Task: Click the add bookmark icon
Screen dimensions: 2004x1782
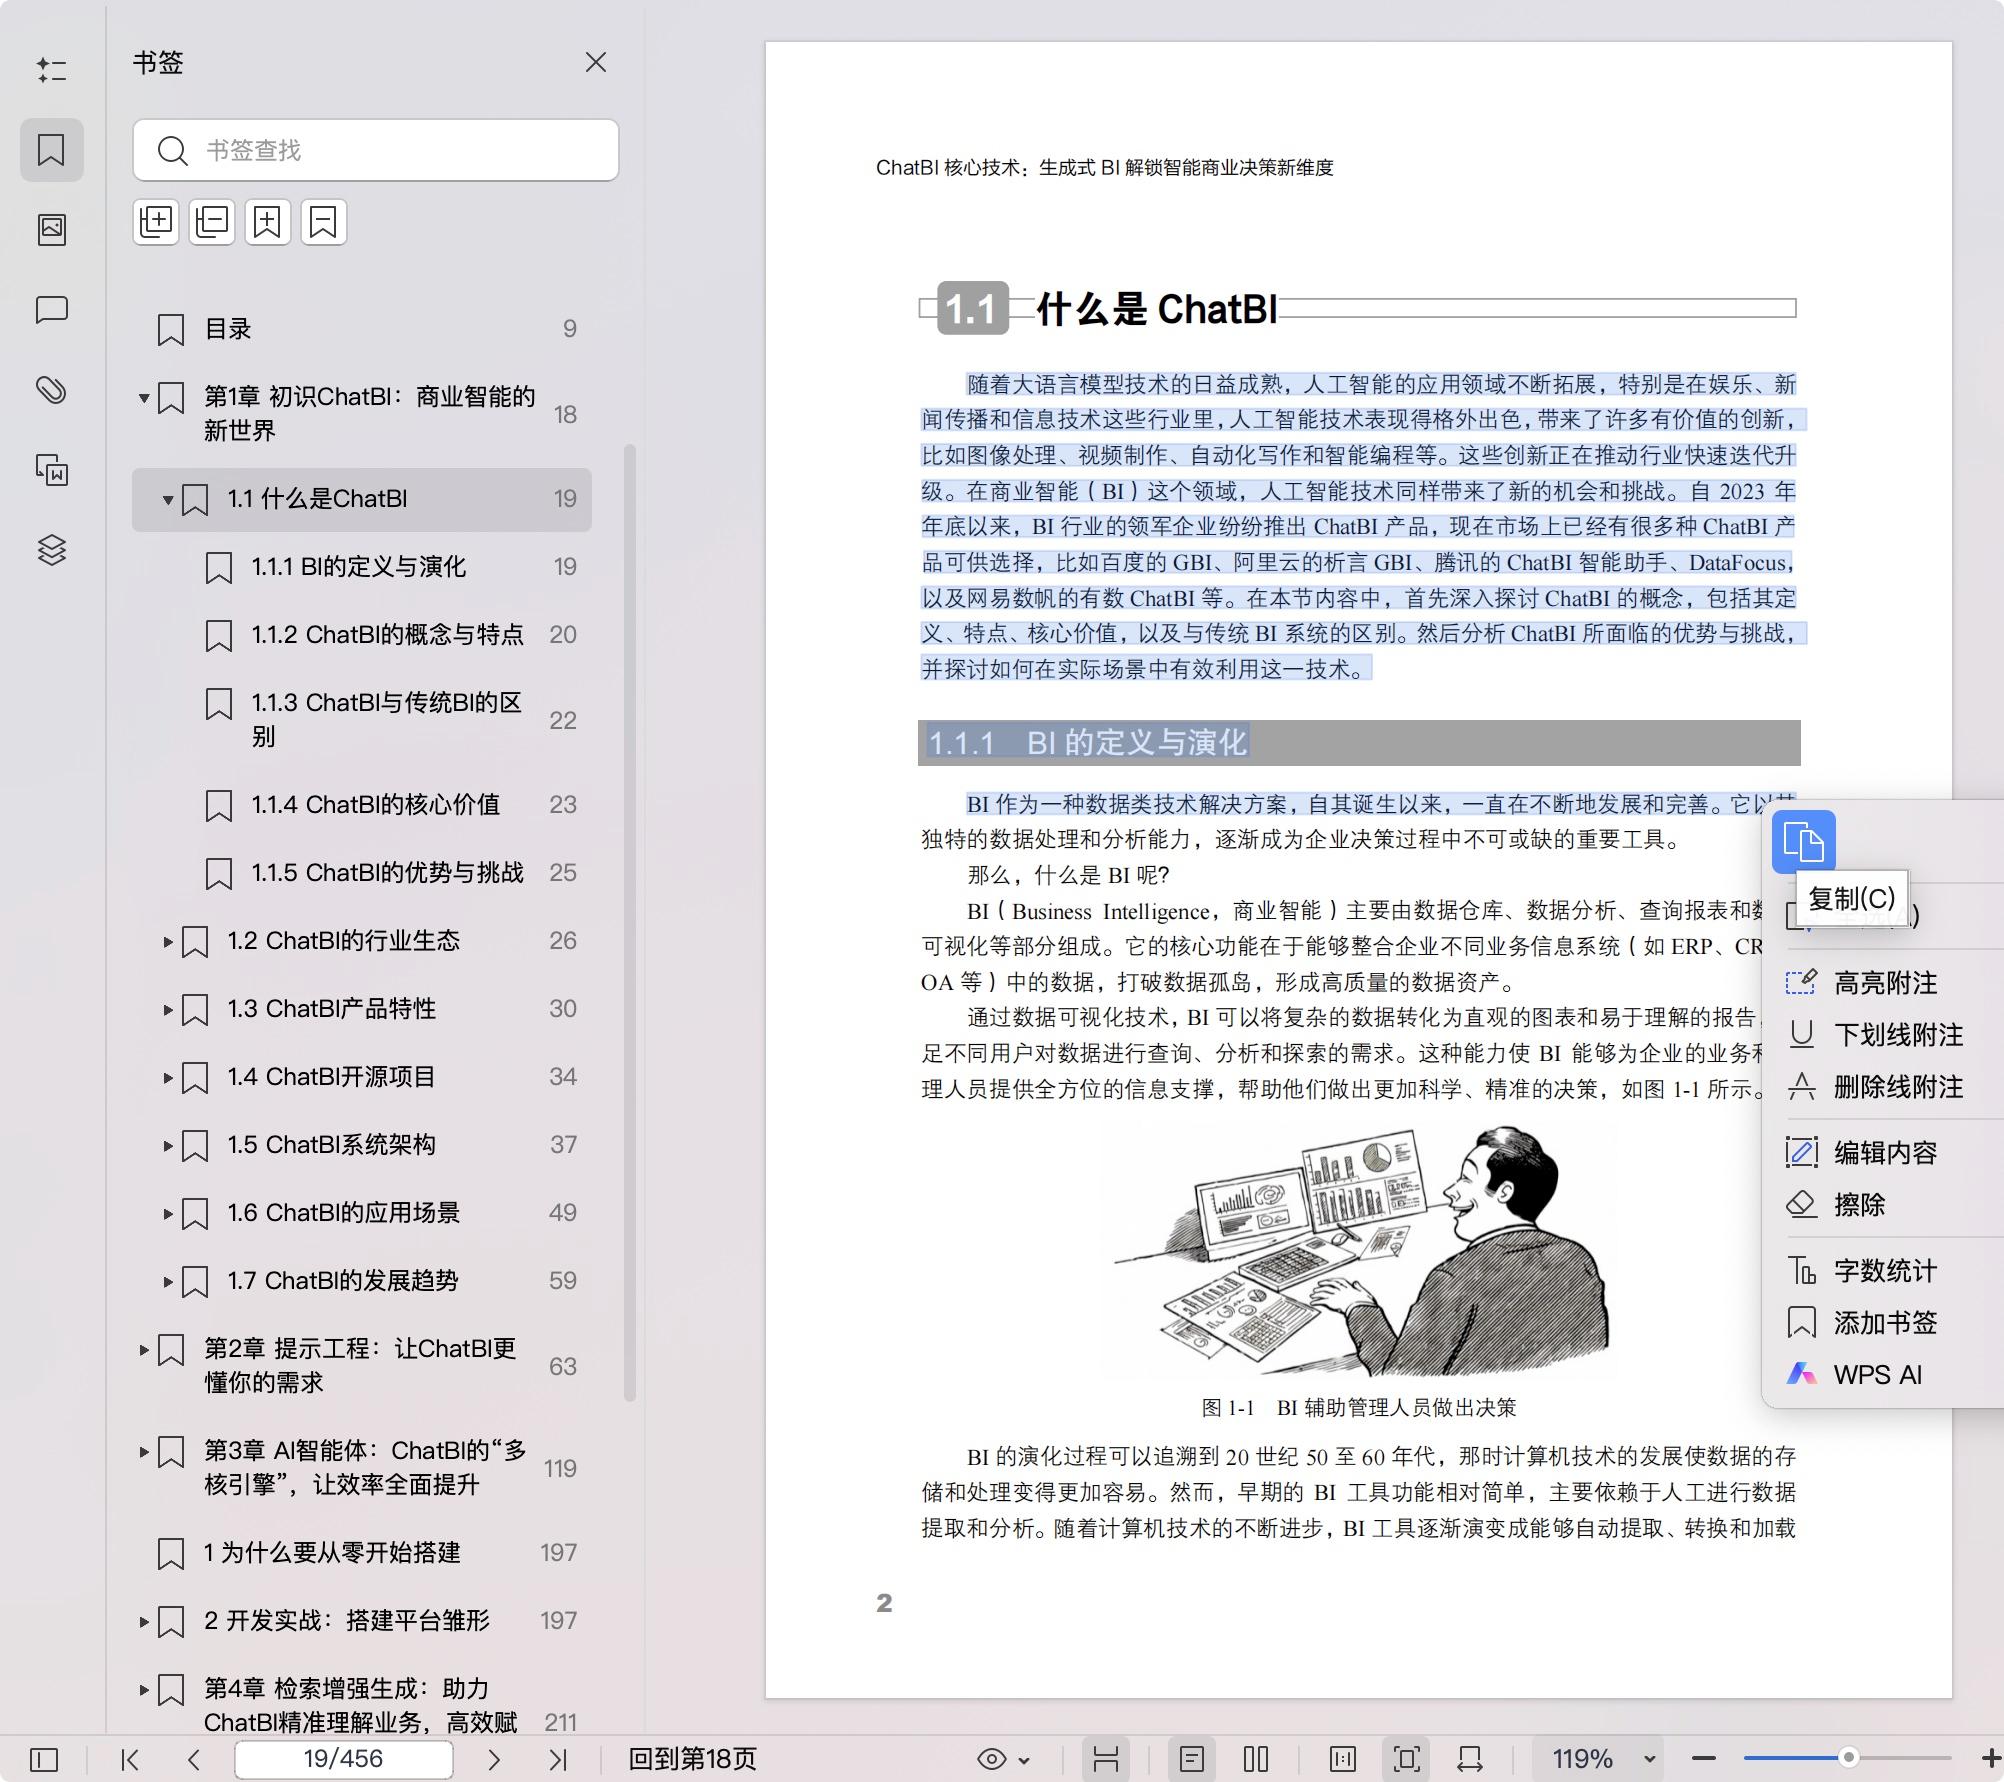Action: (267, 222)
